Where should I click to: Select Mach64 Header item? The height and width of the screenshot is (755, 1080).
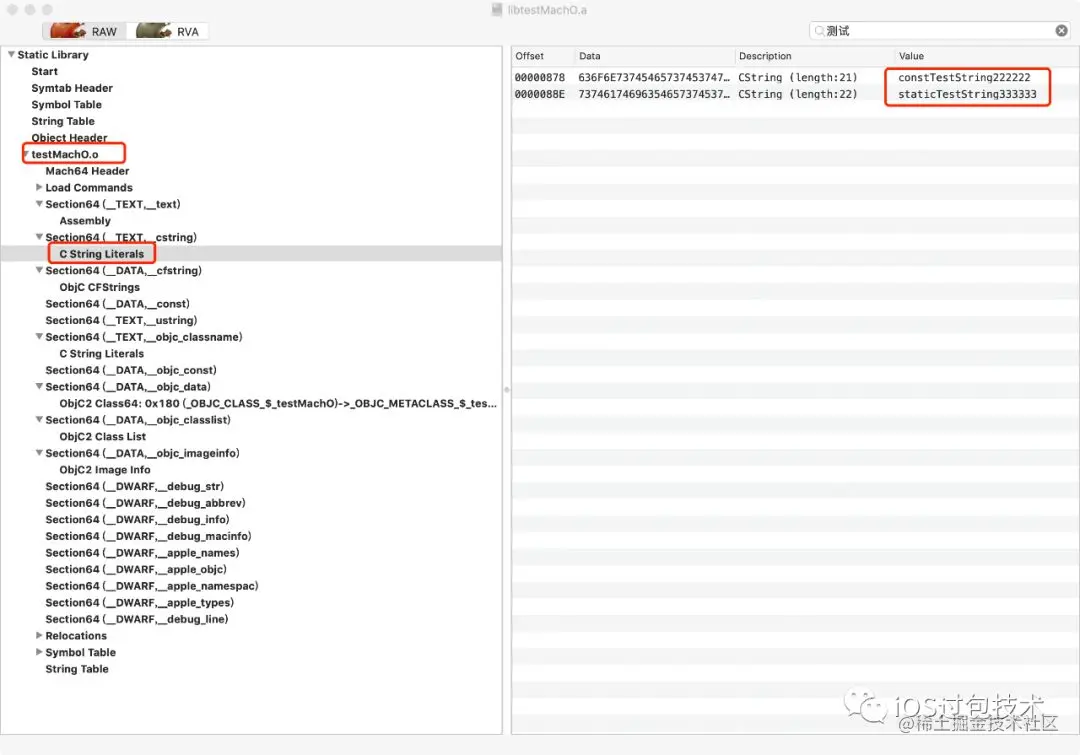87,171
